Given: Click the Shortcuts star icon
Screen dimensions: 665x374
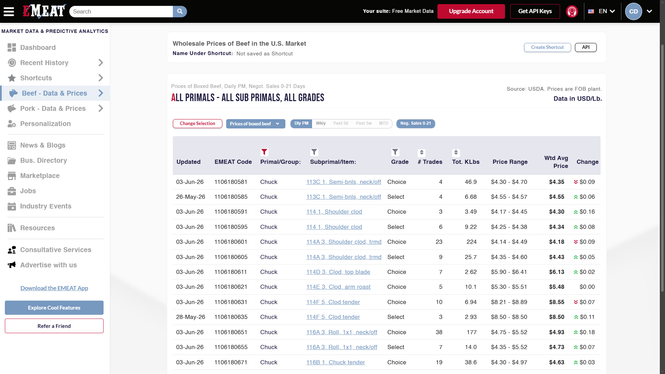Looking at the screenshot, I should click(12, 78).
